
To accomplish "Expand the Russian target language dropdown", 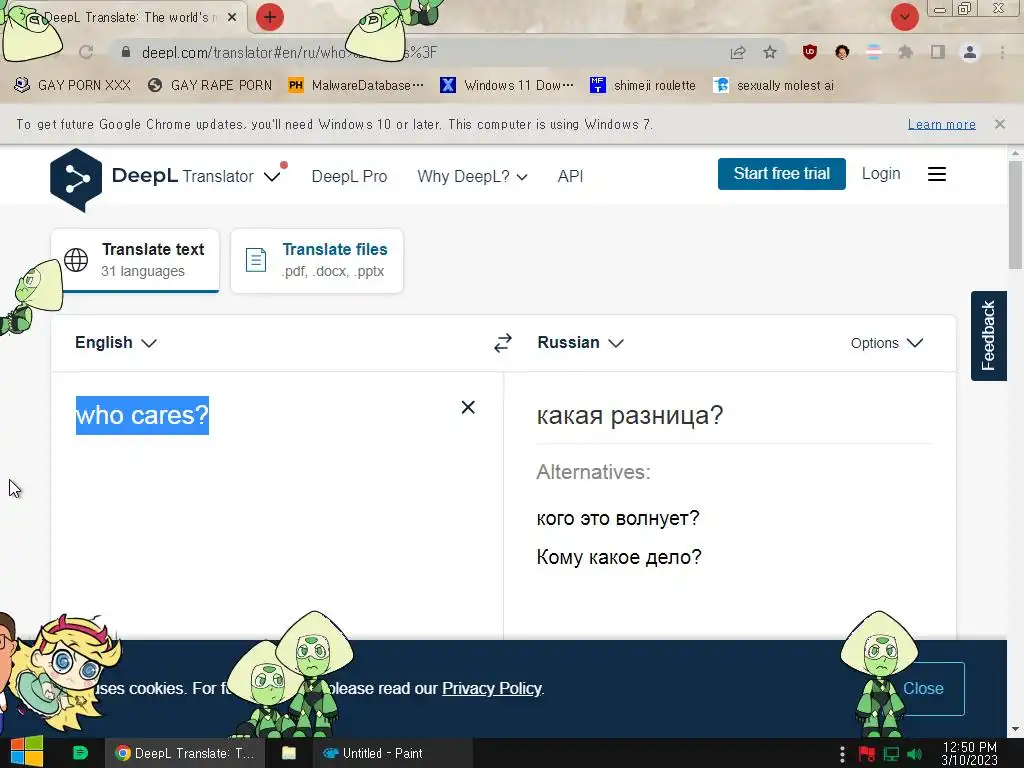I will [x=580, y=343].
